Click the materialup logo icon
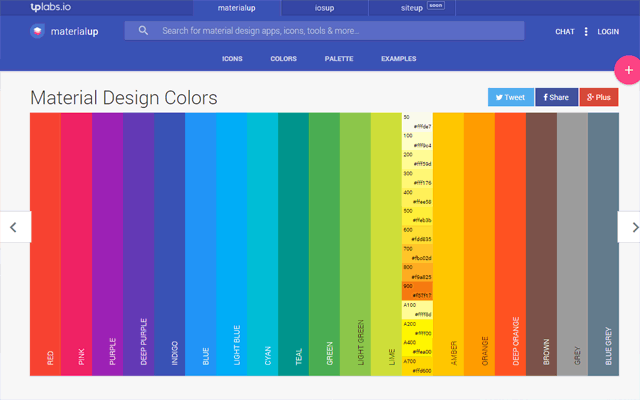 point(37,31)
